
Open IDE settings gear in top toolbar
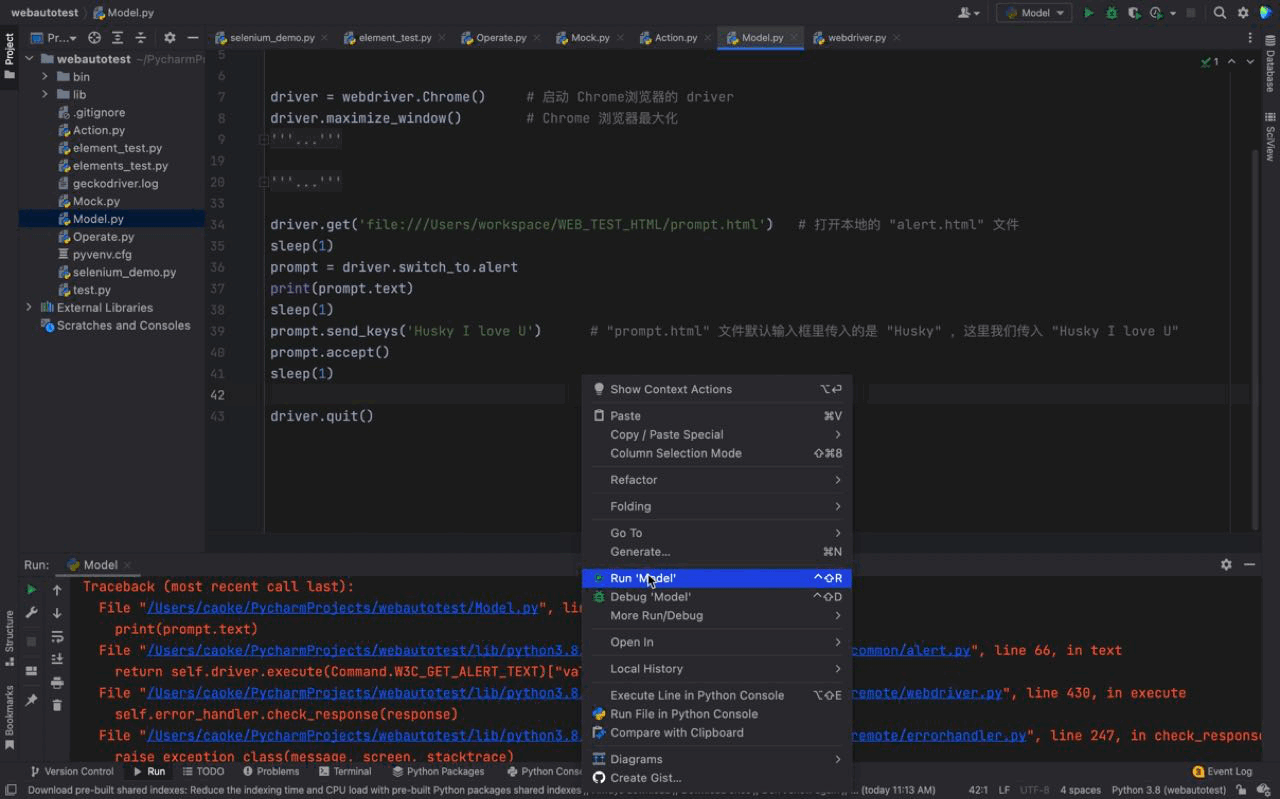click(1243, 13)
